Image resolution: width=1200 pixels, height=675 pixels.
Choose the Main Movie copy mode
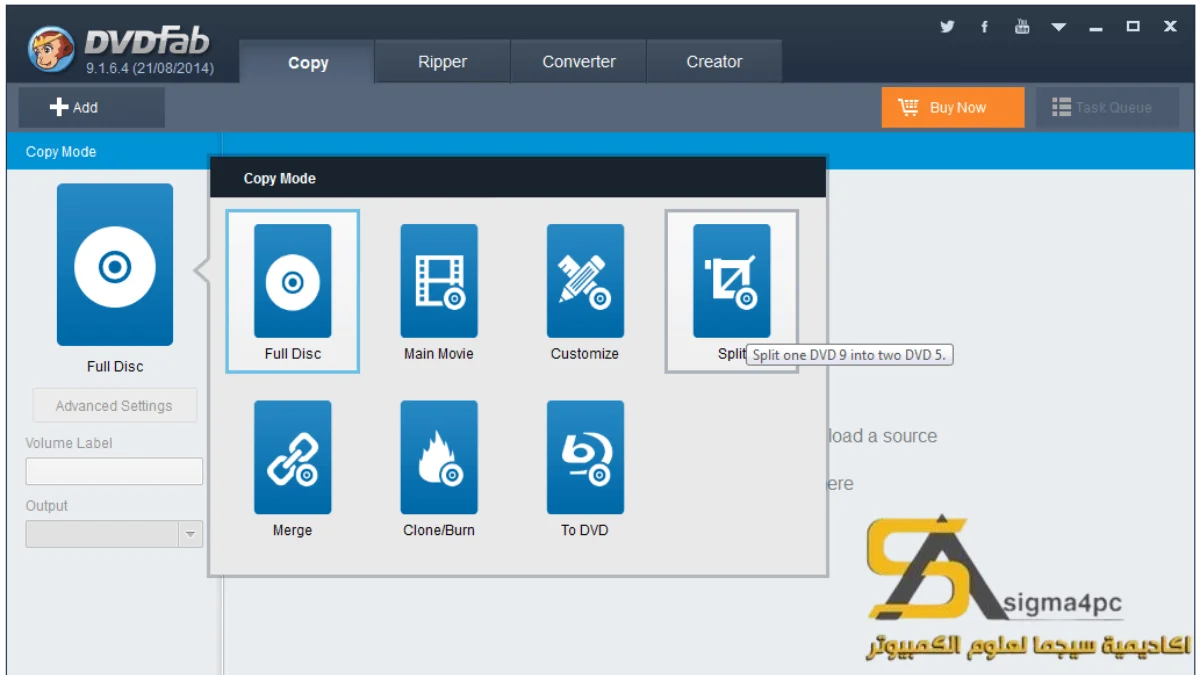point(439,281)
